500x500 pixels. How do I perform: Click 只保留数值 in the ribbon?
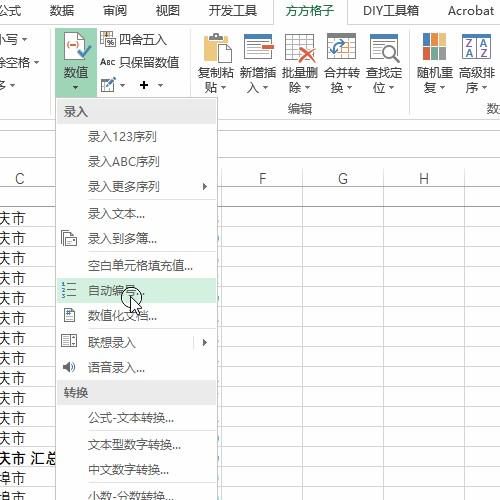(x=140, y=62)
